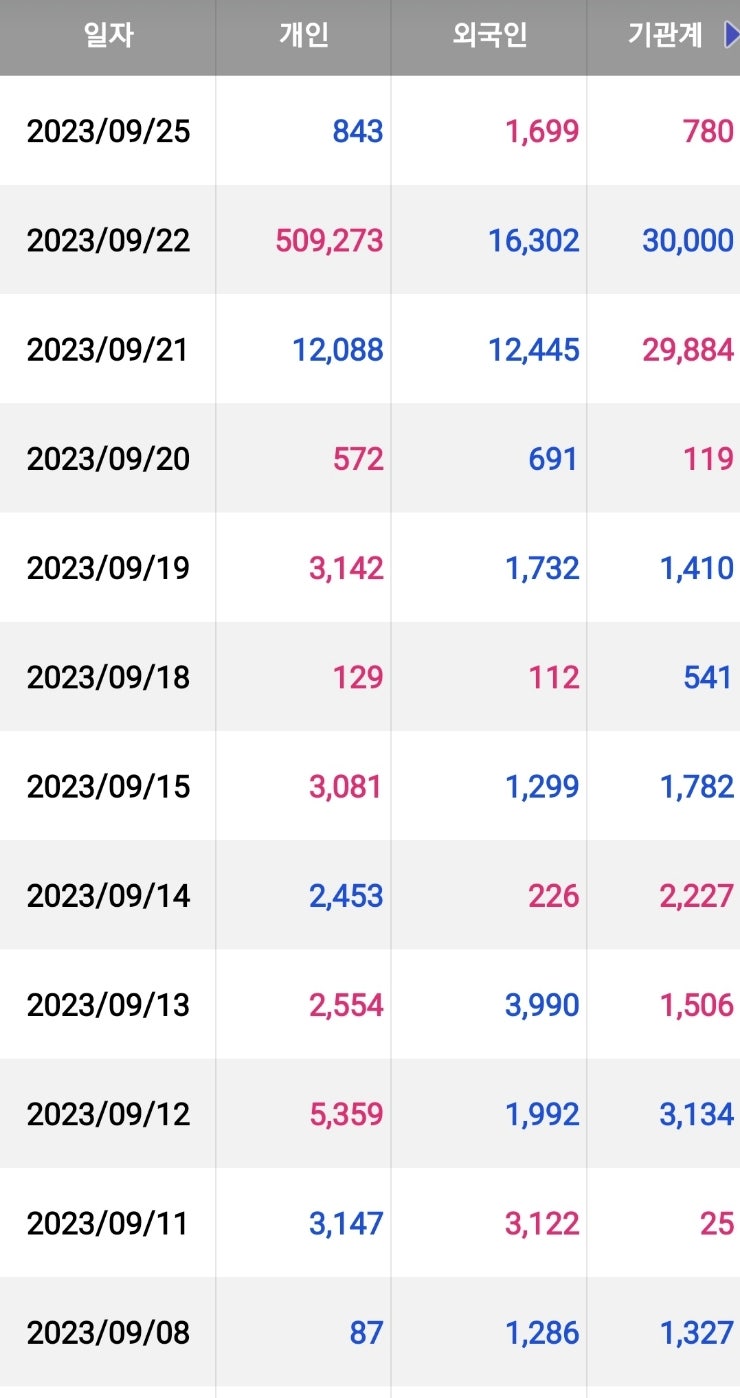The width and height of the screenshot is (740, 1398).
Task: Select the 2023/09/12 date cell
Action: click(108, 1114)
